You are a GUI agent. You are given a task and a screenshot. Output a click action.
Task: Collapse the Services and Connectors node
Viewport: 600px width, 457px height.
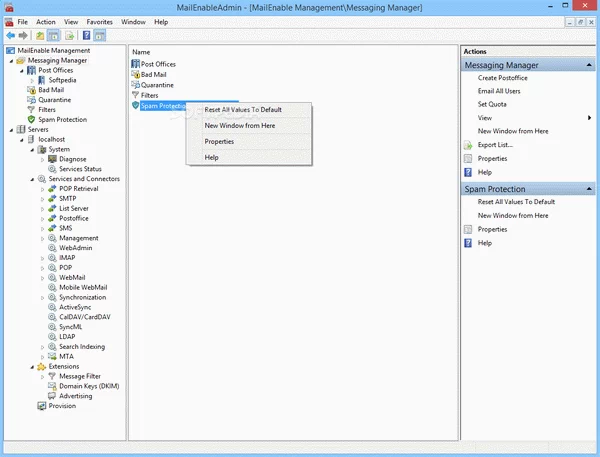(32, 180)
